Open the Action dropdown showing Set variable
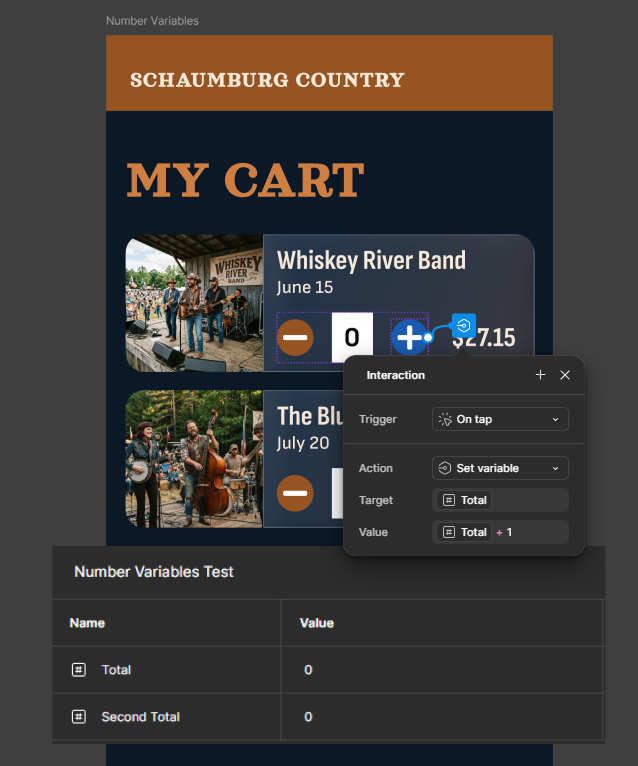 click(x=500, y=468)
